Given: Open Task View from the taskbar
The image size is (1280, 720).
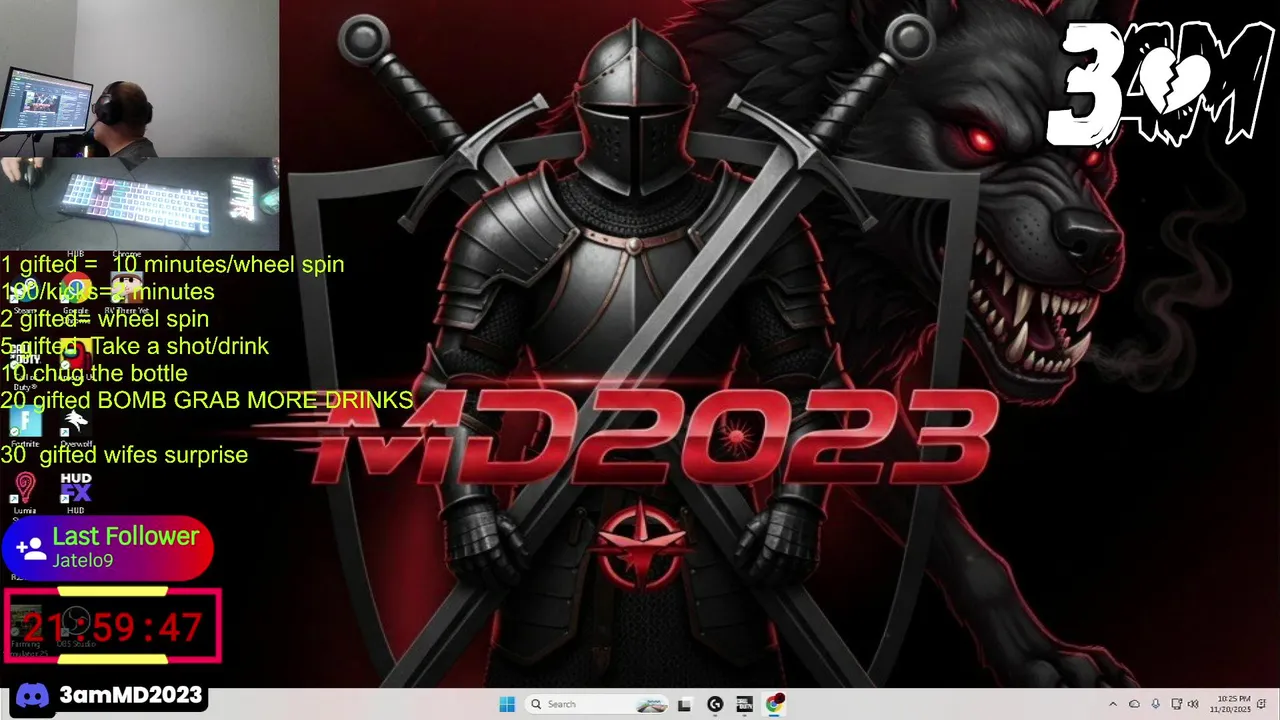Looking at the screenshot, I should 684,705.
